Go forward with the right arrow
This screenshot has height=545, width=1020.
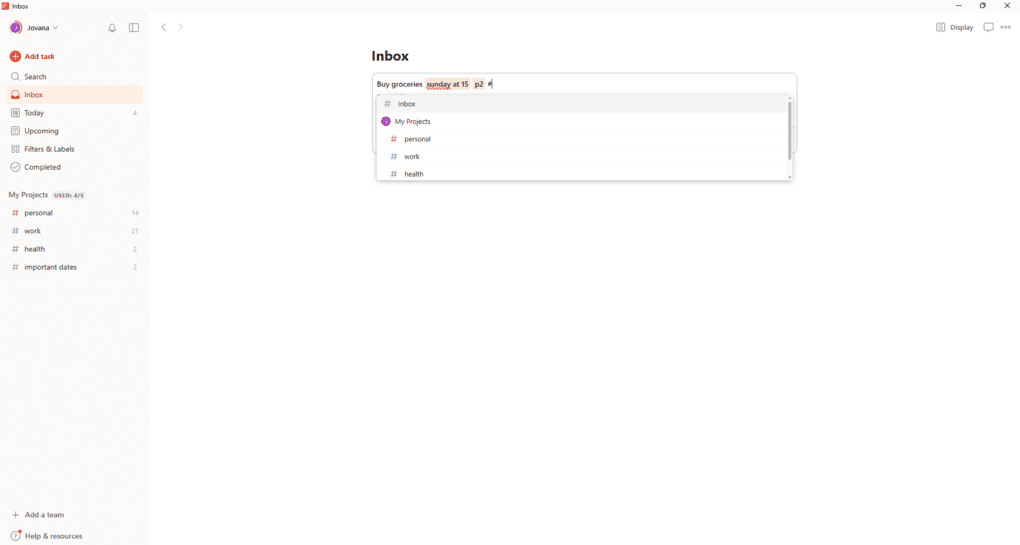181,27
